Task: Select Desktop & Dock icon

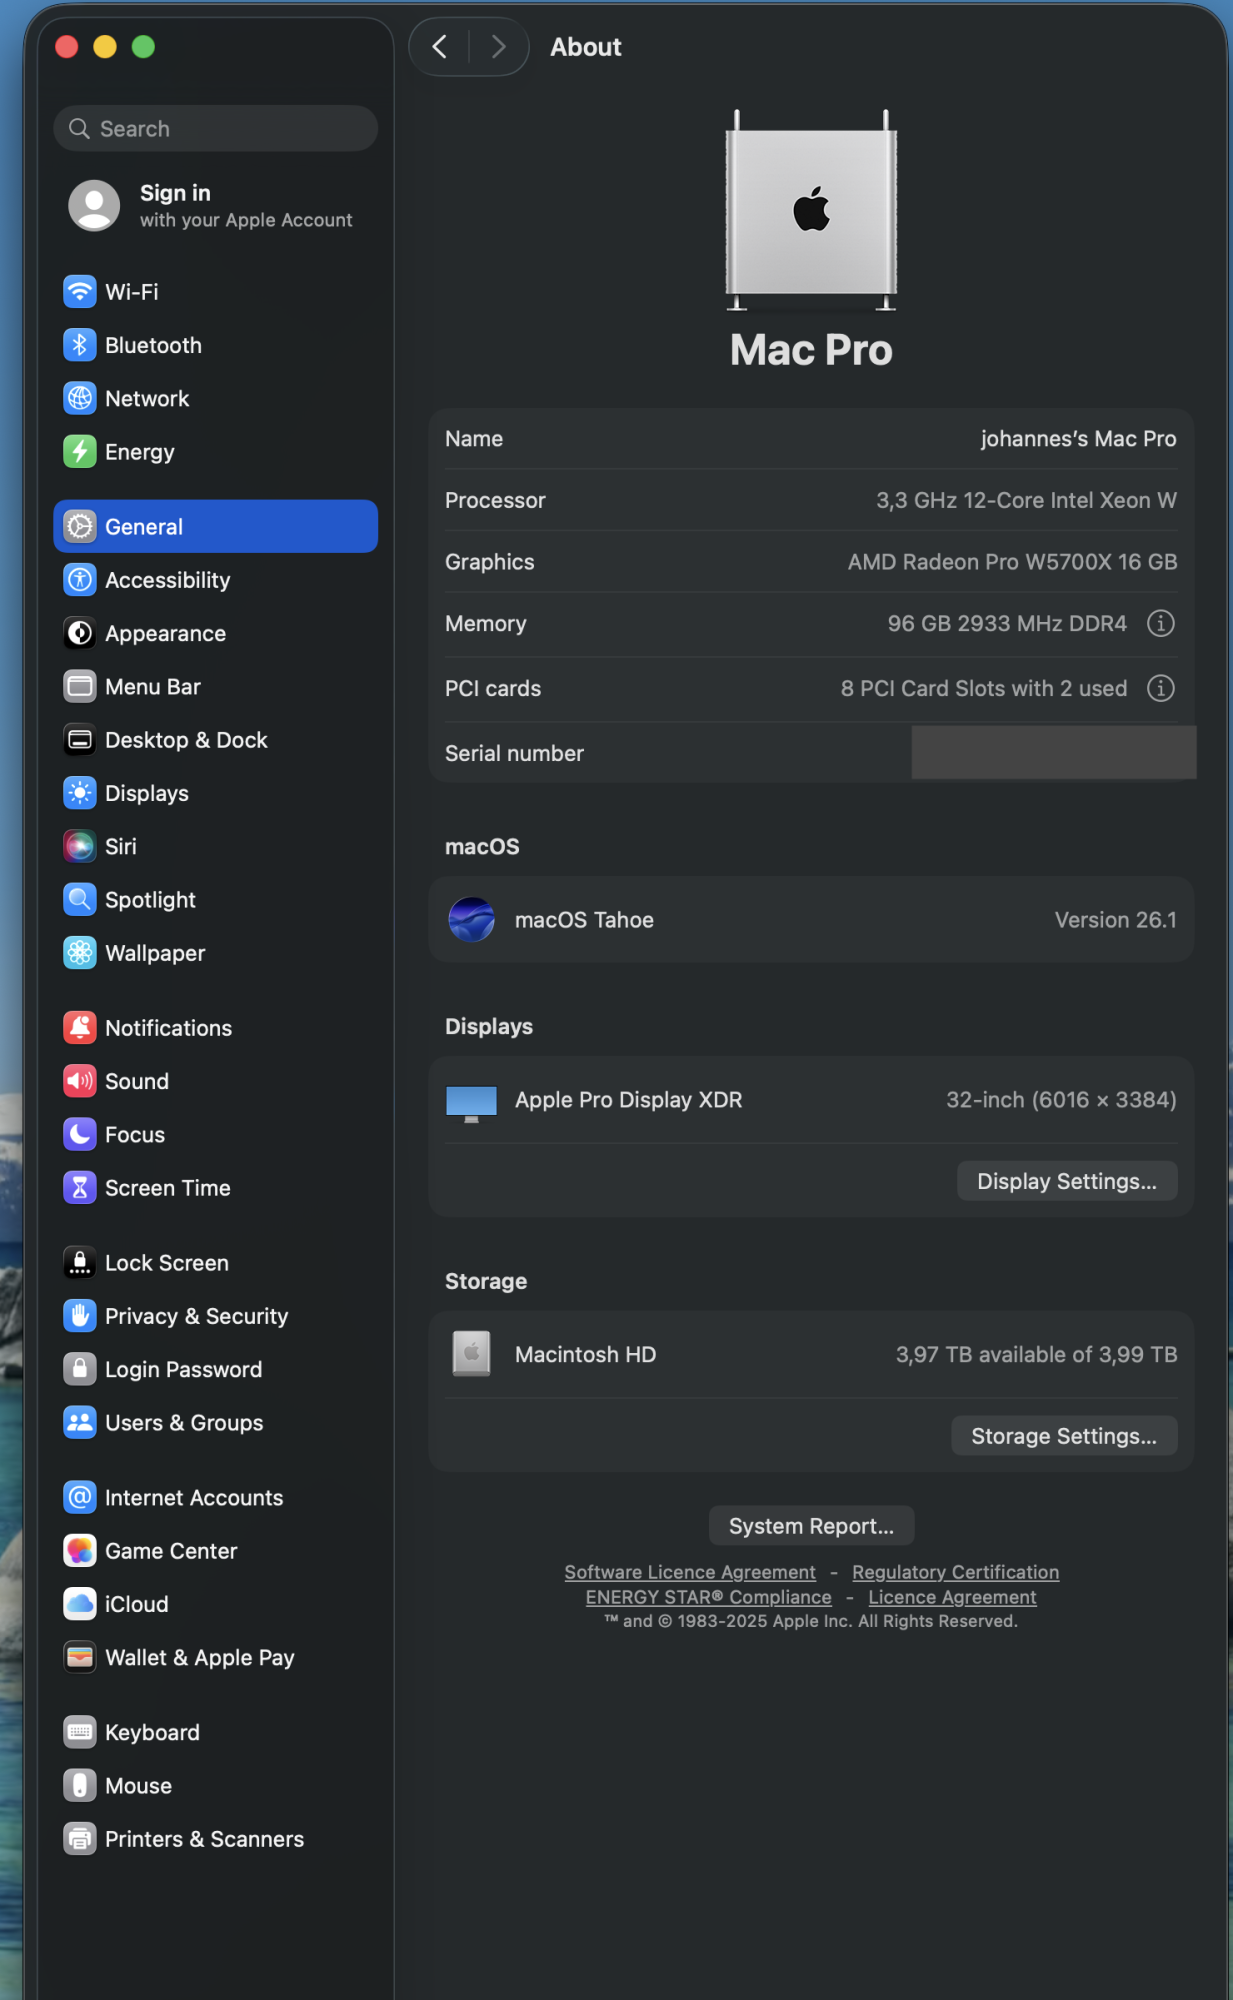Action: click(80, 740)
